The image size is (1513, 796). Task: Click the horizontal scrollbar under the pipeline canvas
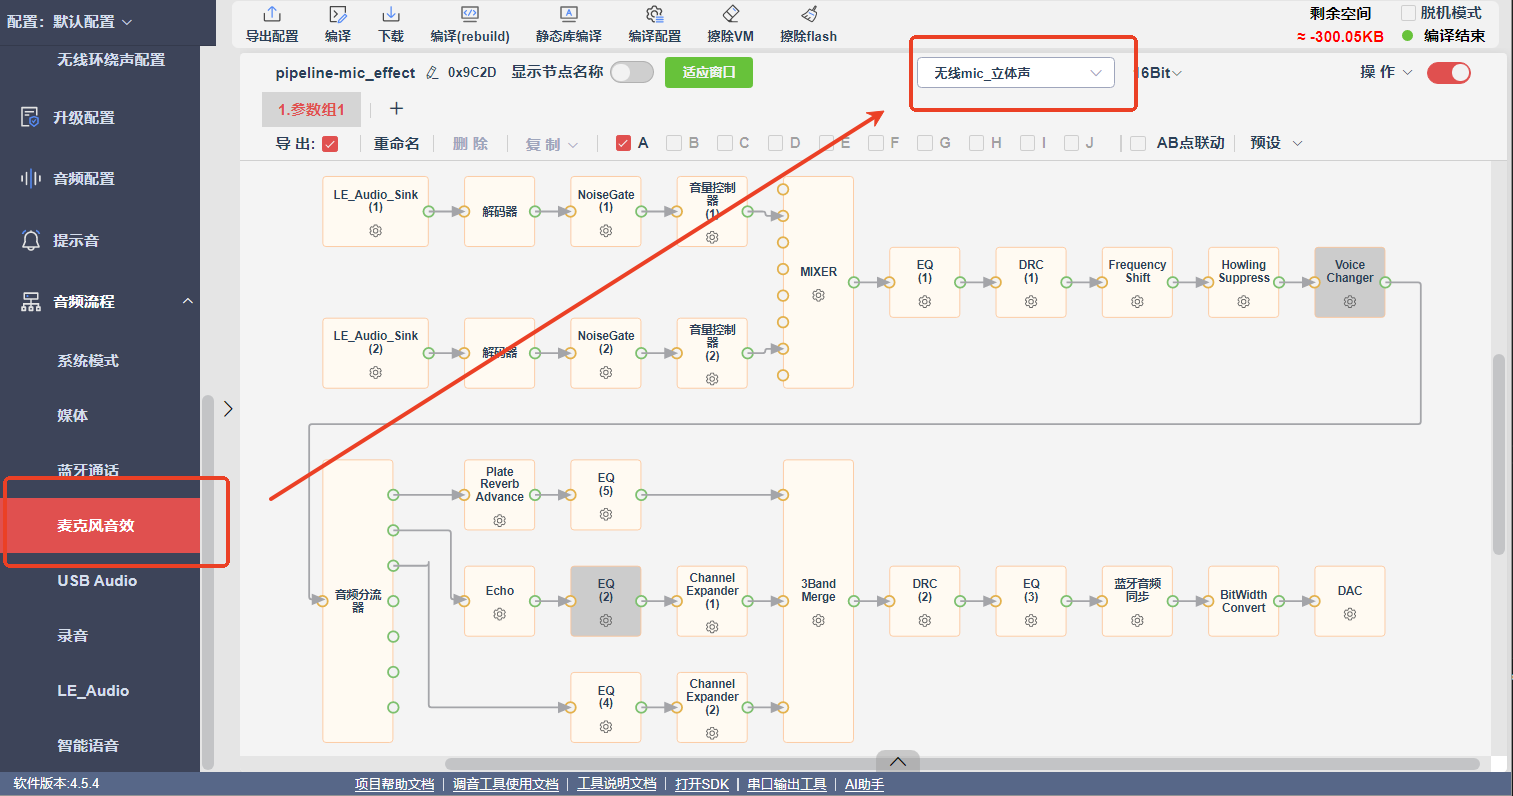click(x=962, y=764)
